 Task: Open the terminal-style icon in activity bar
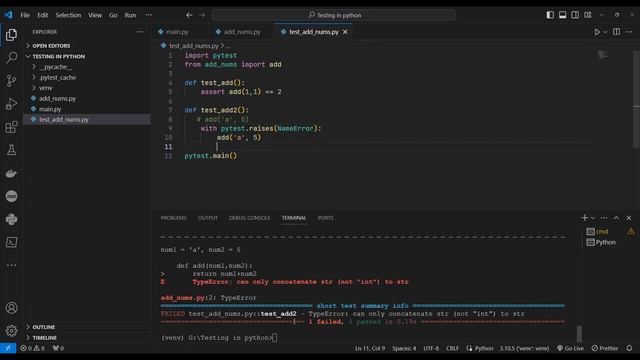click(x=11, y=242)
